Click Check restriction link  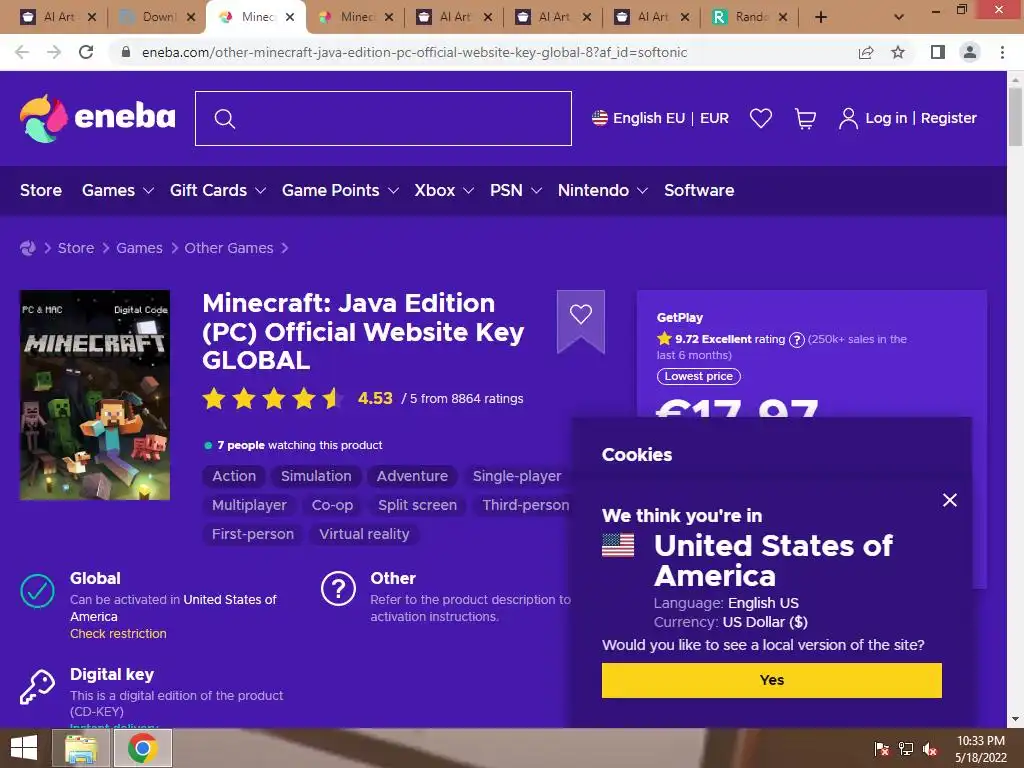(x=118, y=633)
